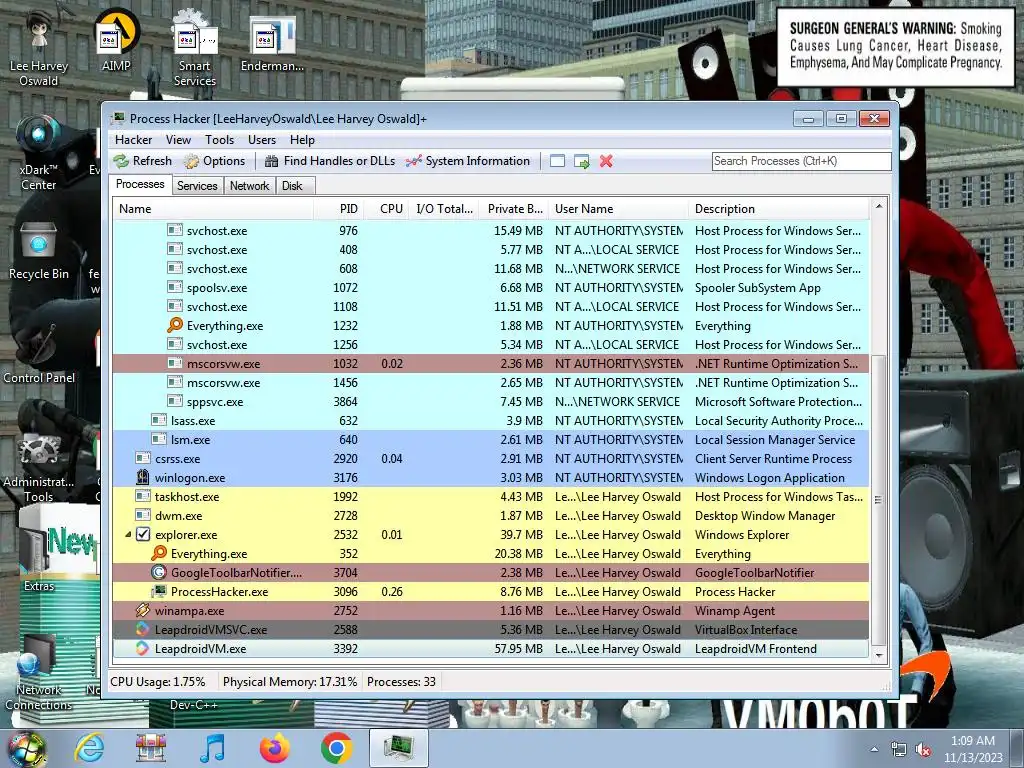
Task: Sort by the CPU column header
Action: [x=387, y=209]
